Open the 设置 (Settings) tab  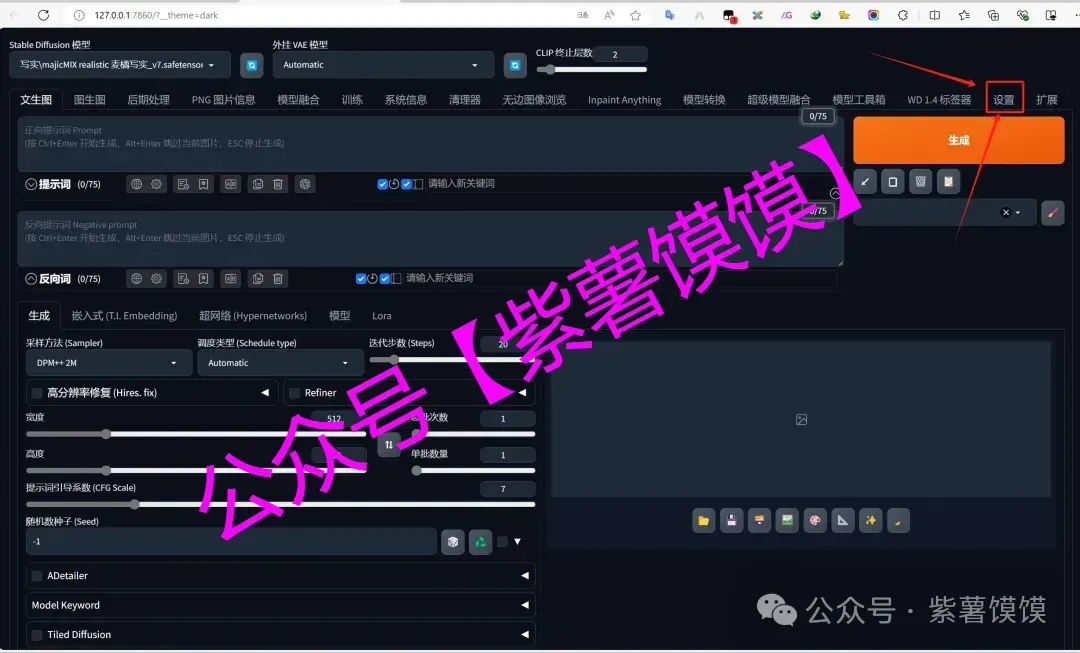[1003, 100]
